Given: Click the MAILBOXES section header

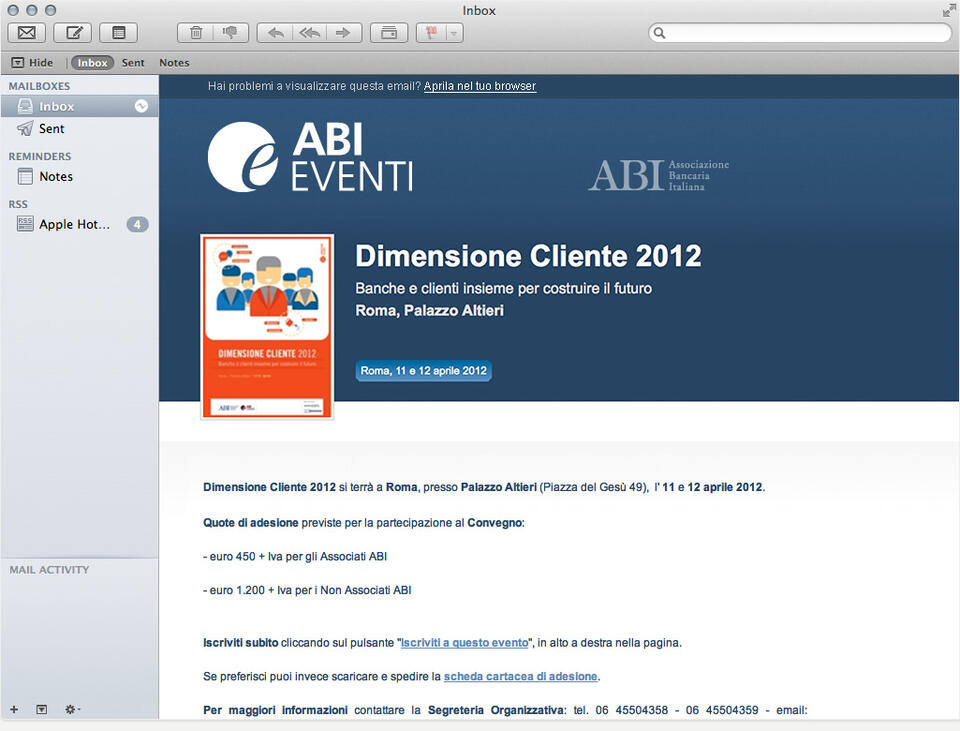Looking at the screenshot, I should 39,86.
